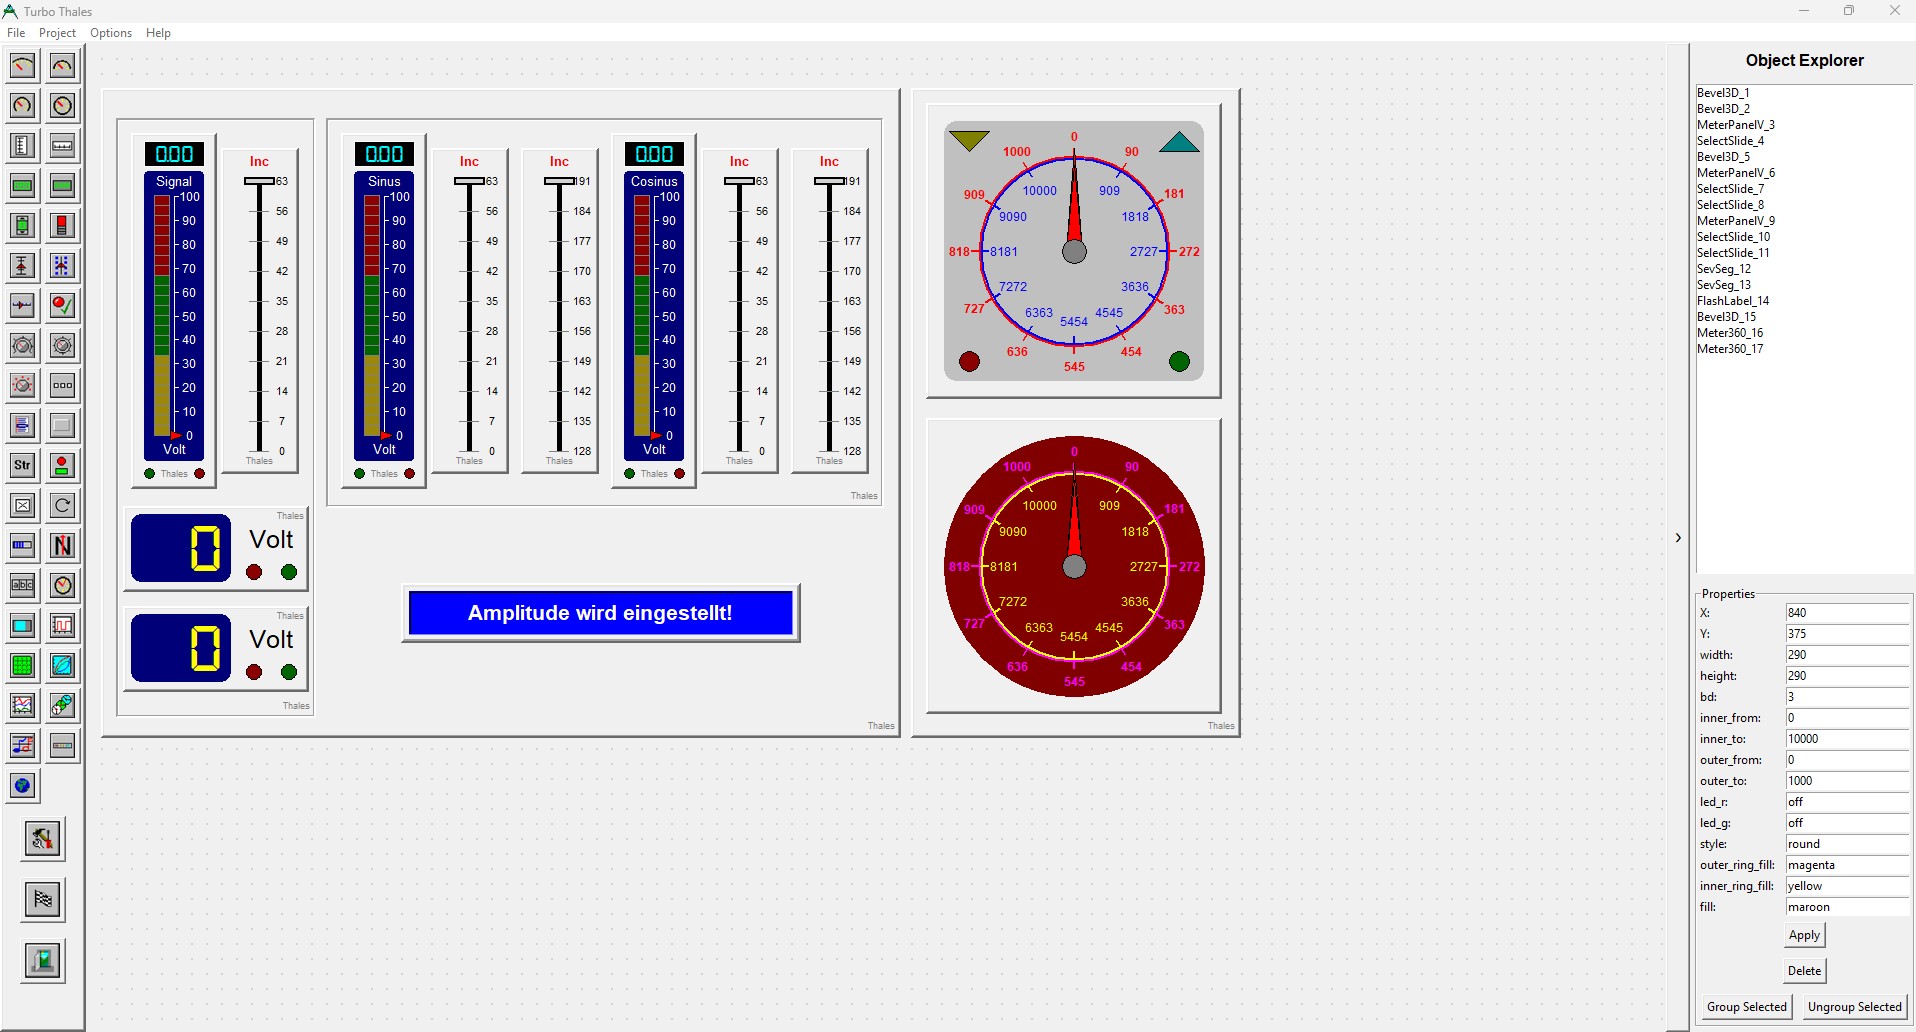Select the green seven-segment display tool
Image resolution: width=1916 pixels, height=1032 pixels.
(x=22, y=186)
